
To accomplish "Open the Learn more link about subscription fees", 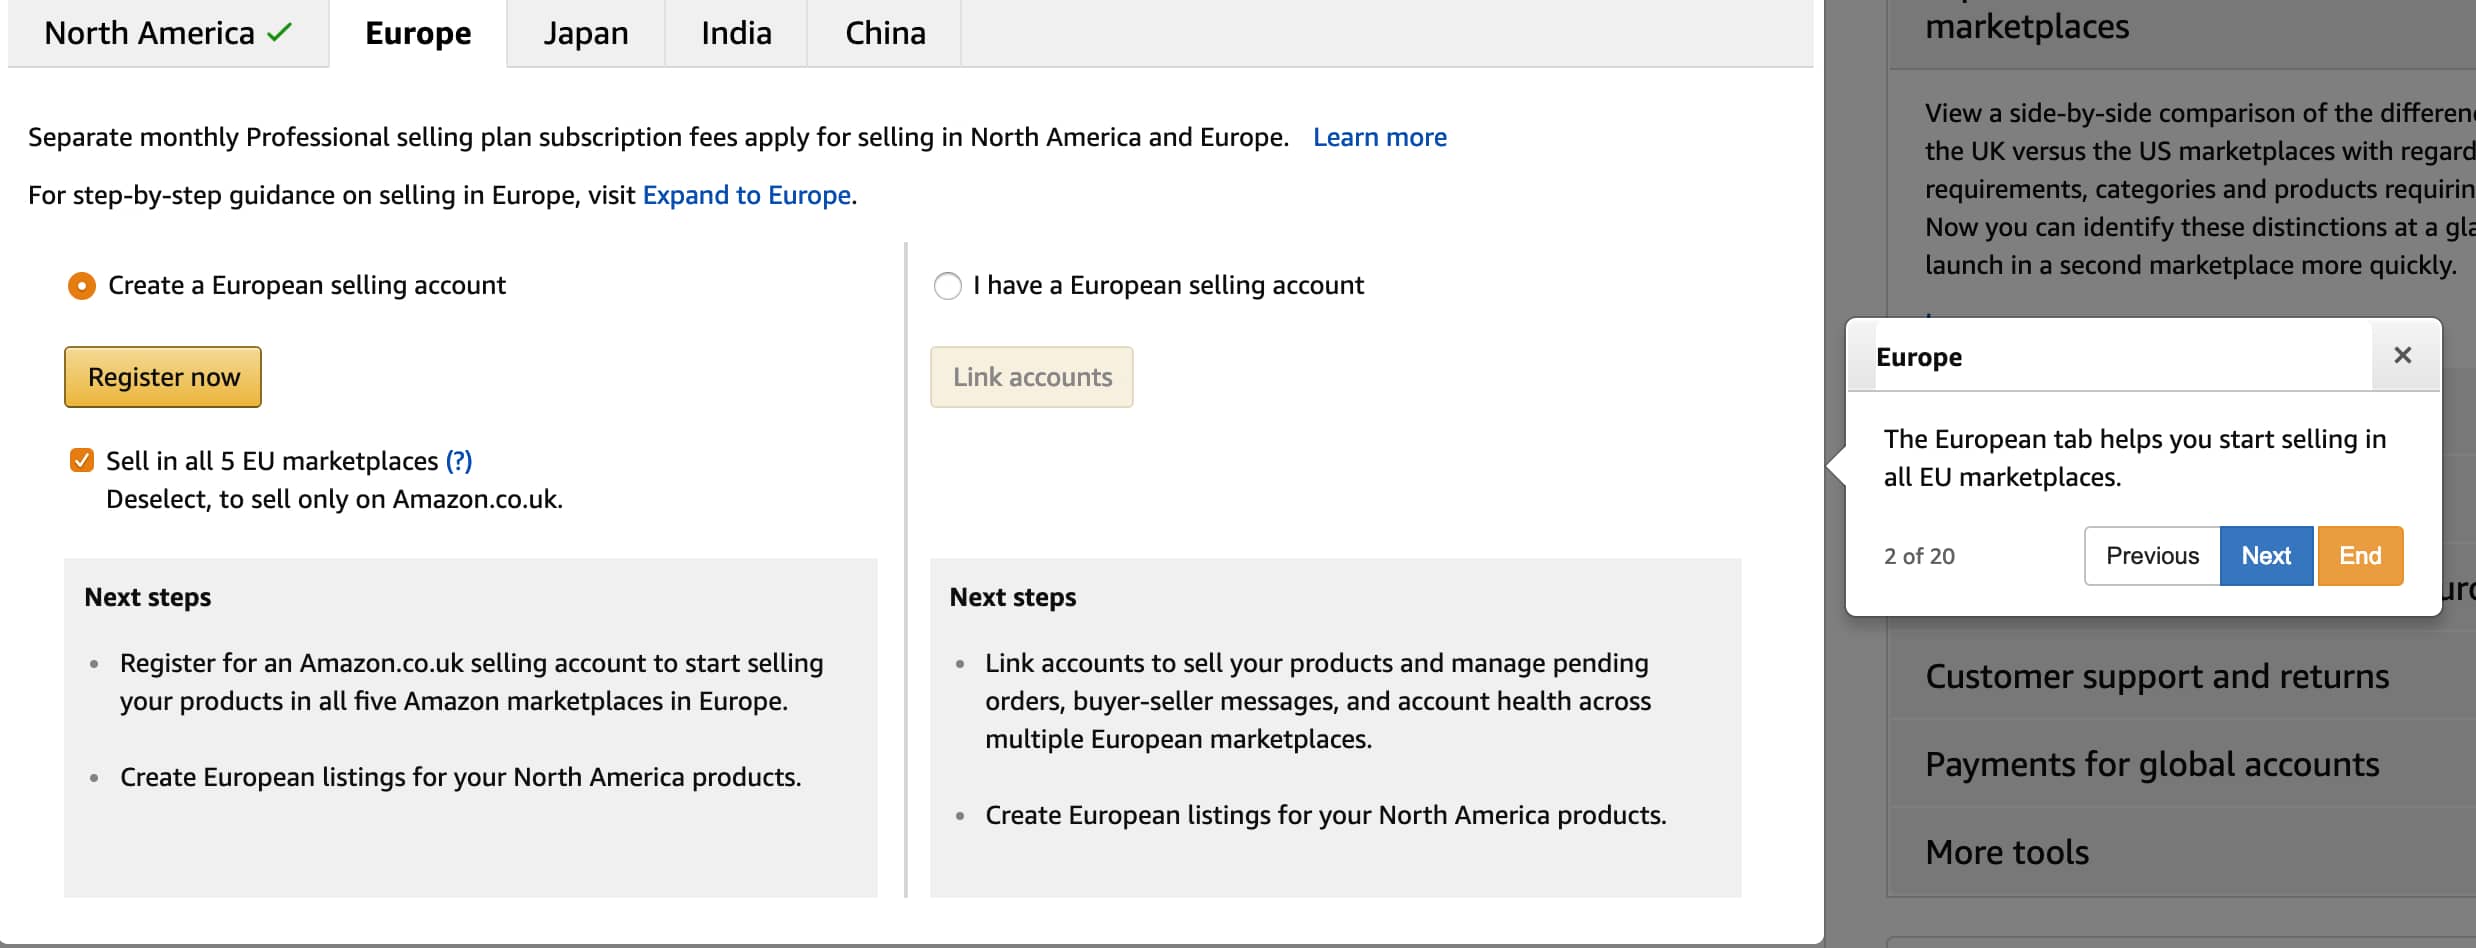I will point(1379,137).
